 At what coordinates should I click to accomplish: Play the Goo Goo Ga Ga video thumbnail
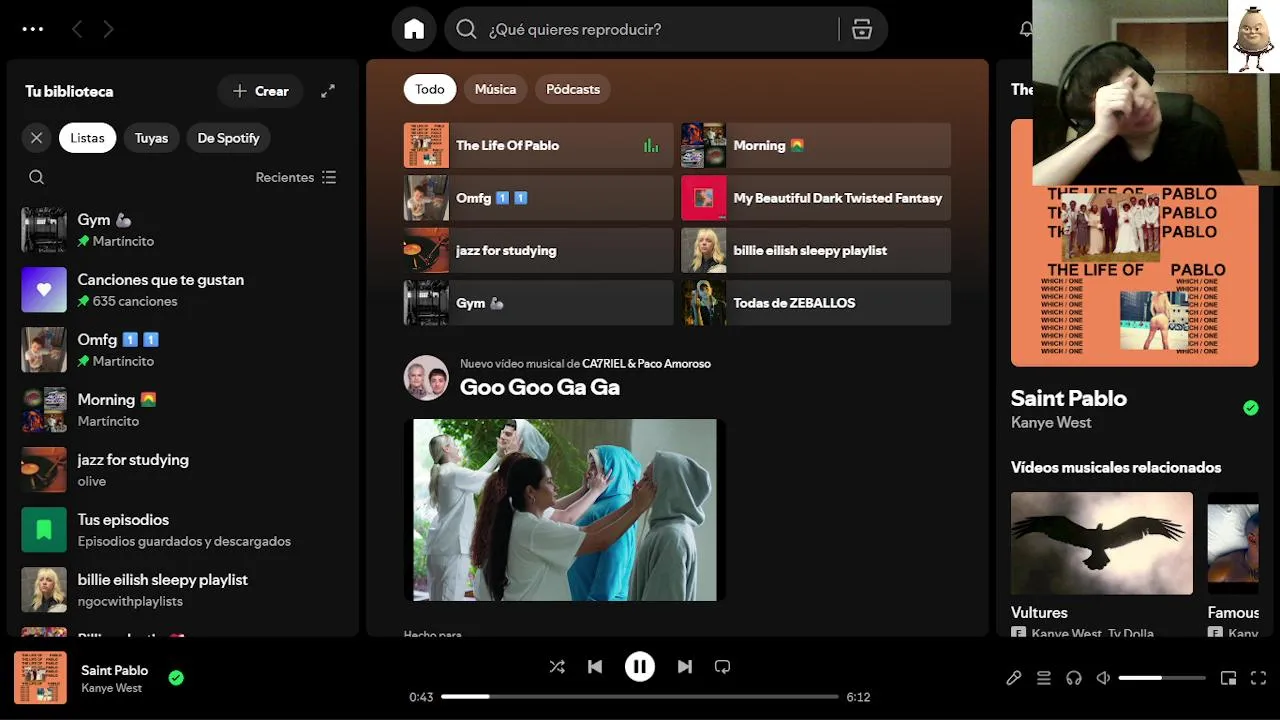pyautogui.click(x=565, y=510)
